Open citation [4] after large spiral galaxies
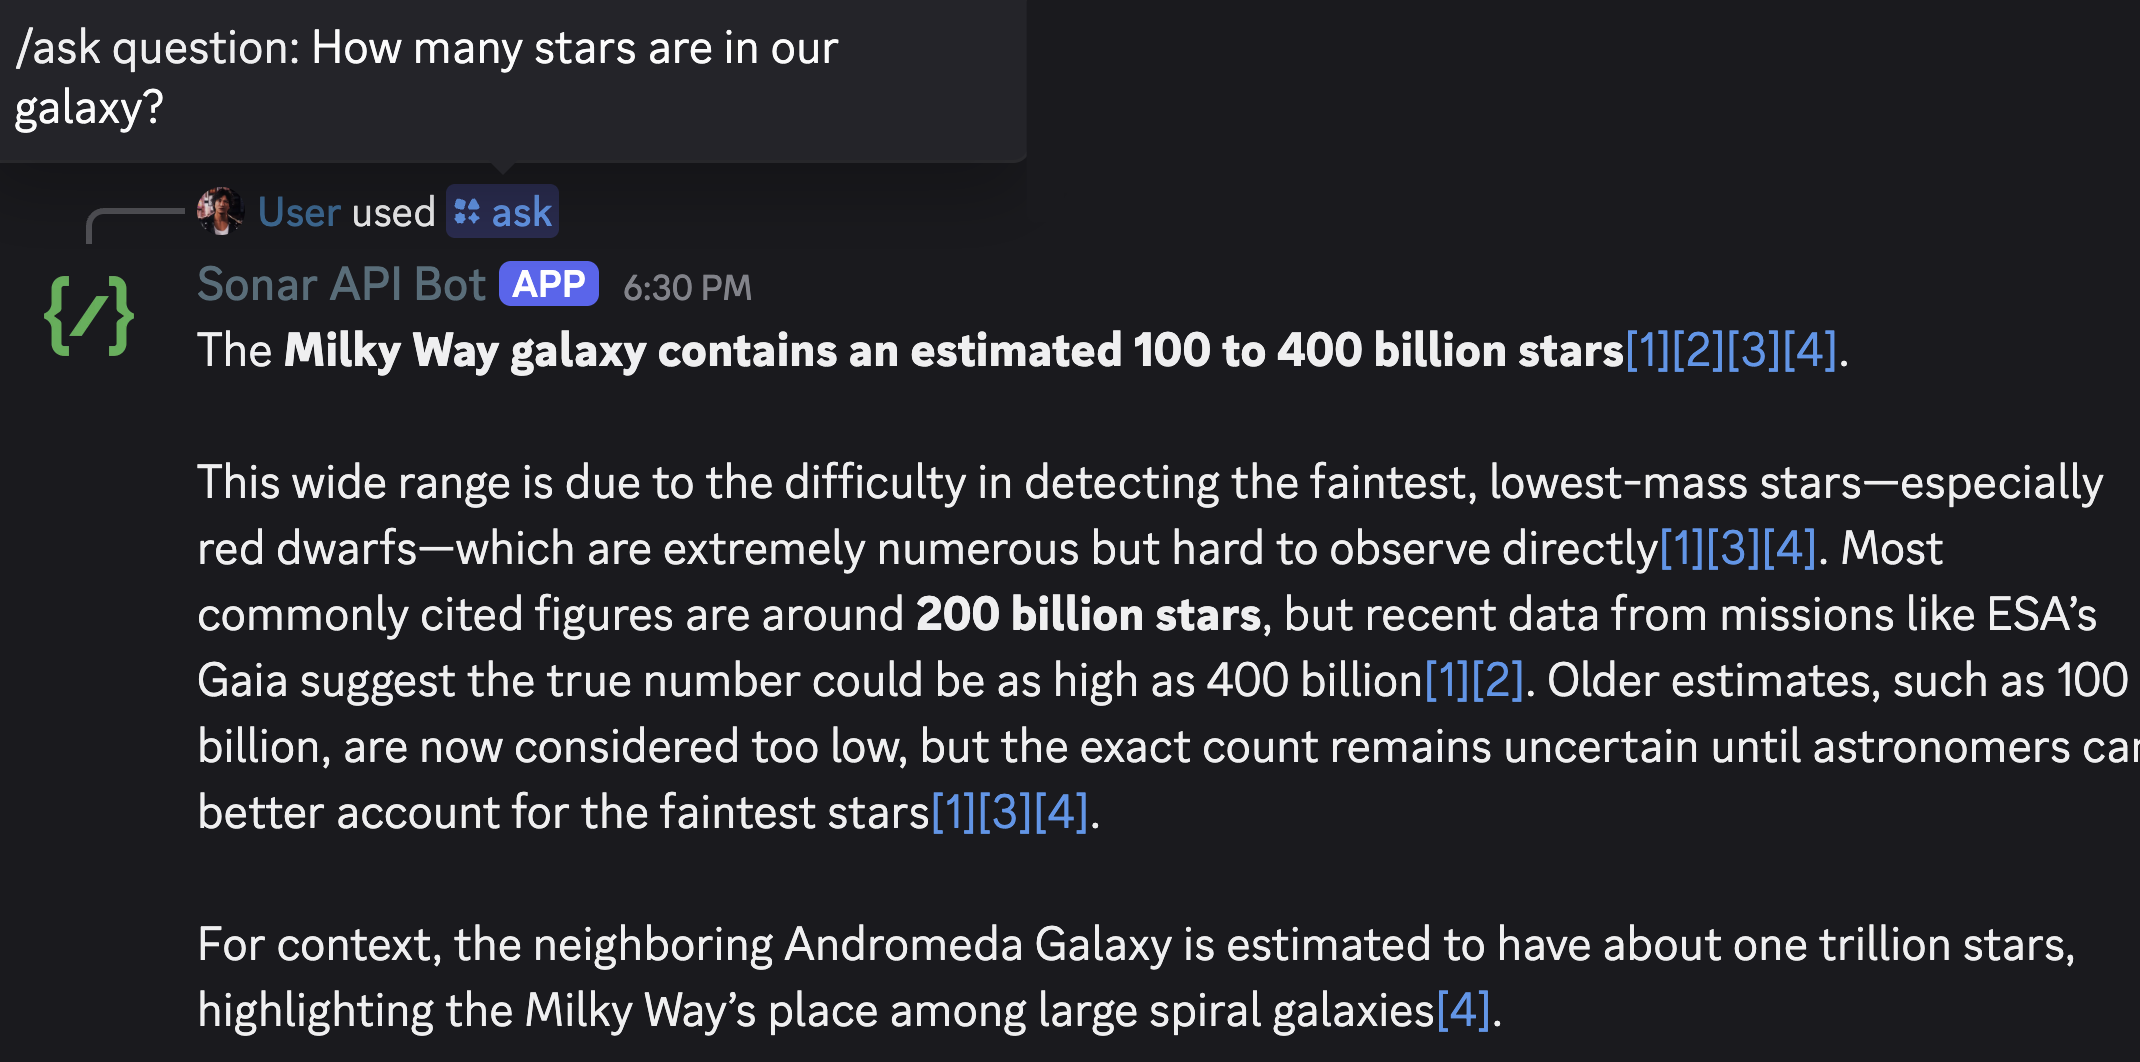 1464,1010
